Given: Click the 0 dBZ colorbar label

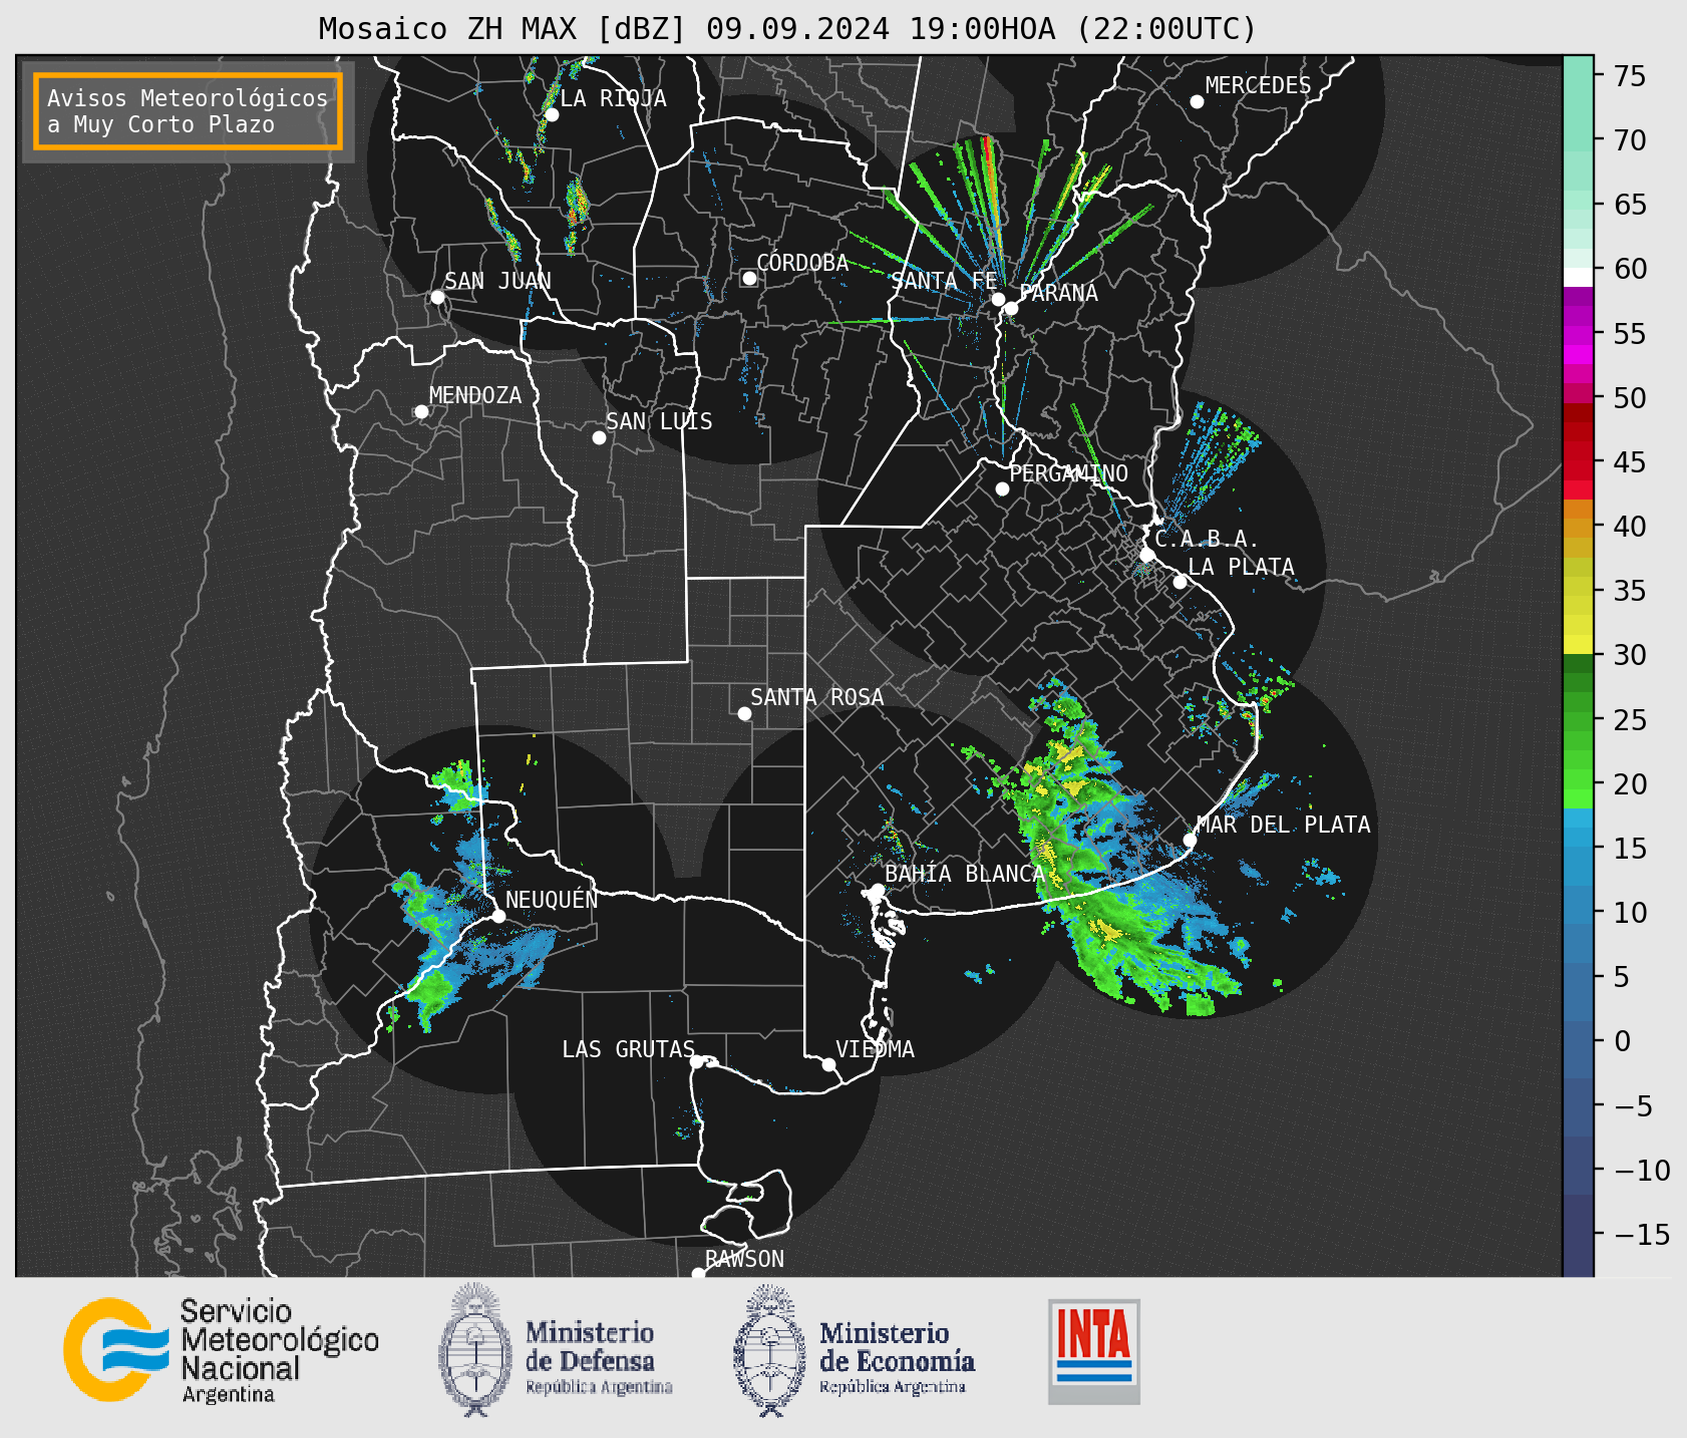Looking at the screenshot, I should pos(1621,1041).
